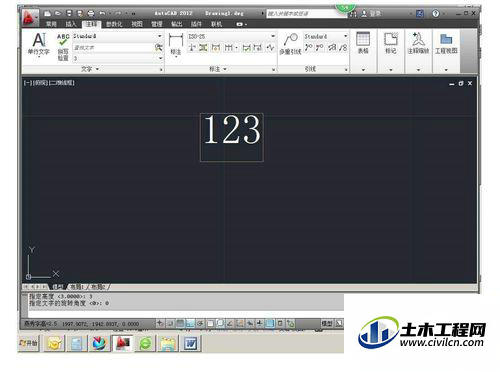Click the 标记 markup icon
This screenshot has width=500, height=372.
pos(391,43)
